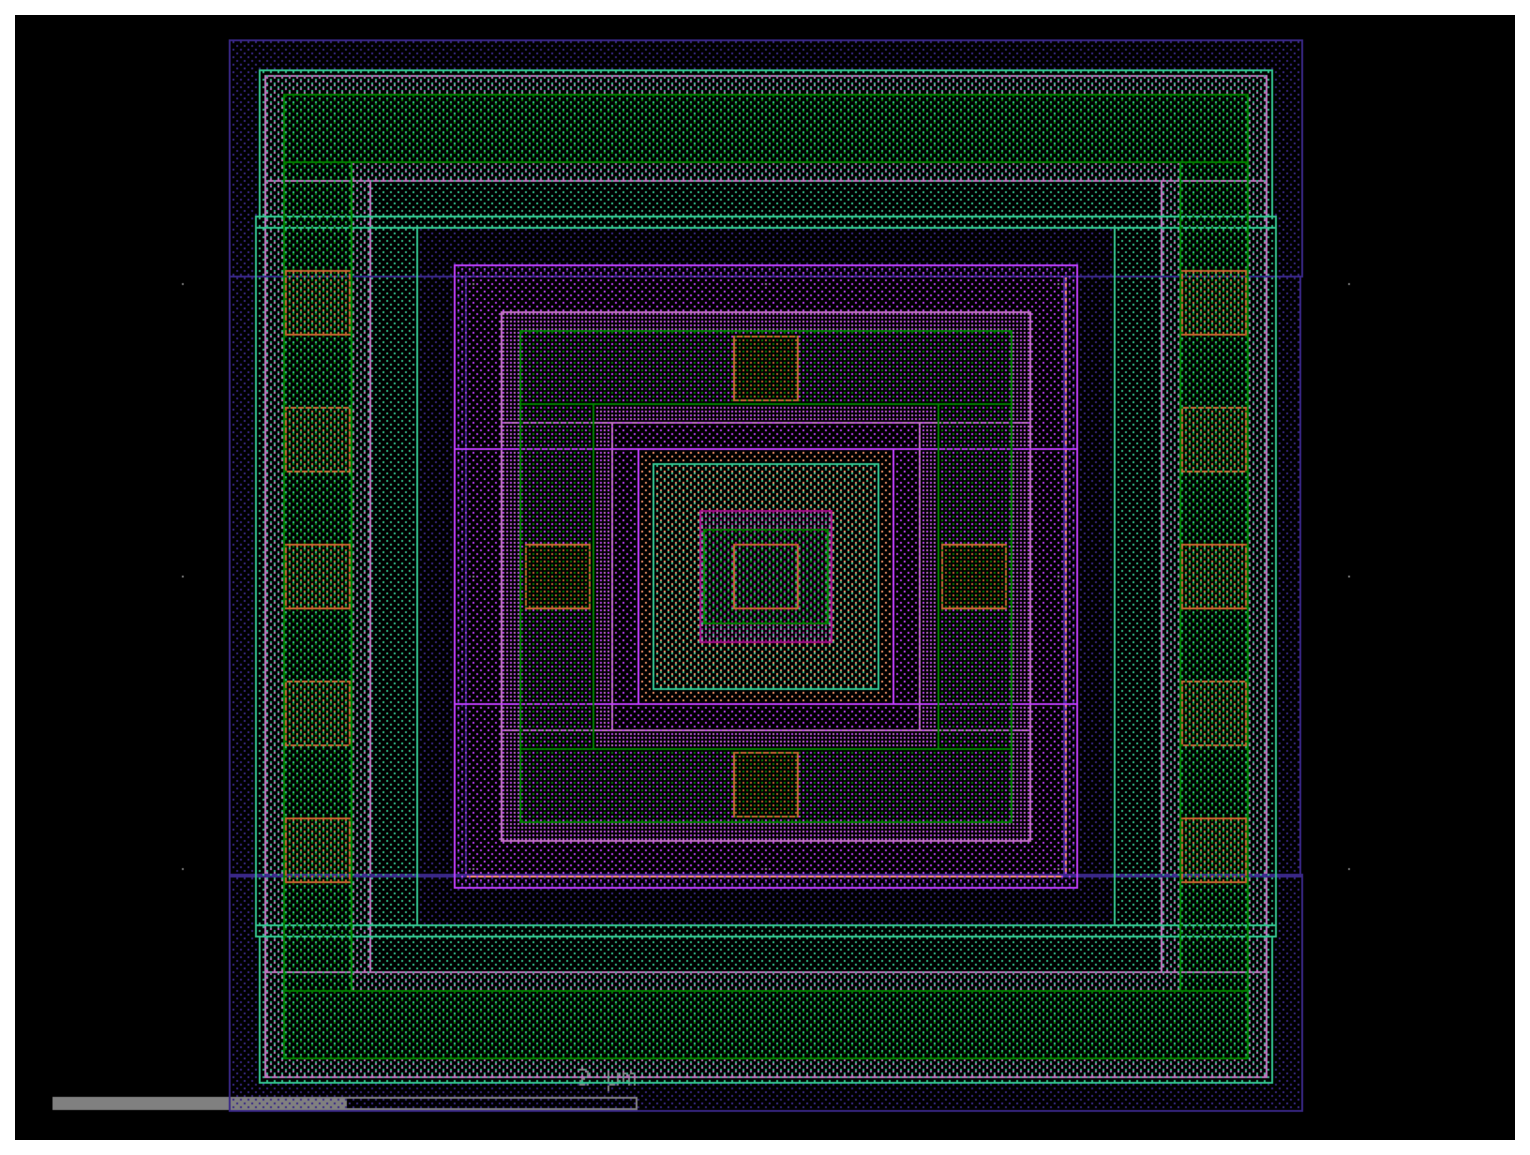1530x1155 pixels.
Task: Click the wide green bar at the top
Action: (x=766, y=128)
